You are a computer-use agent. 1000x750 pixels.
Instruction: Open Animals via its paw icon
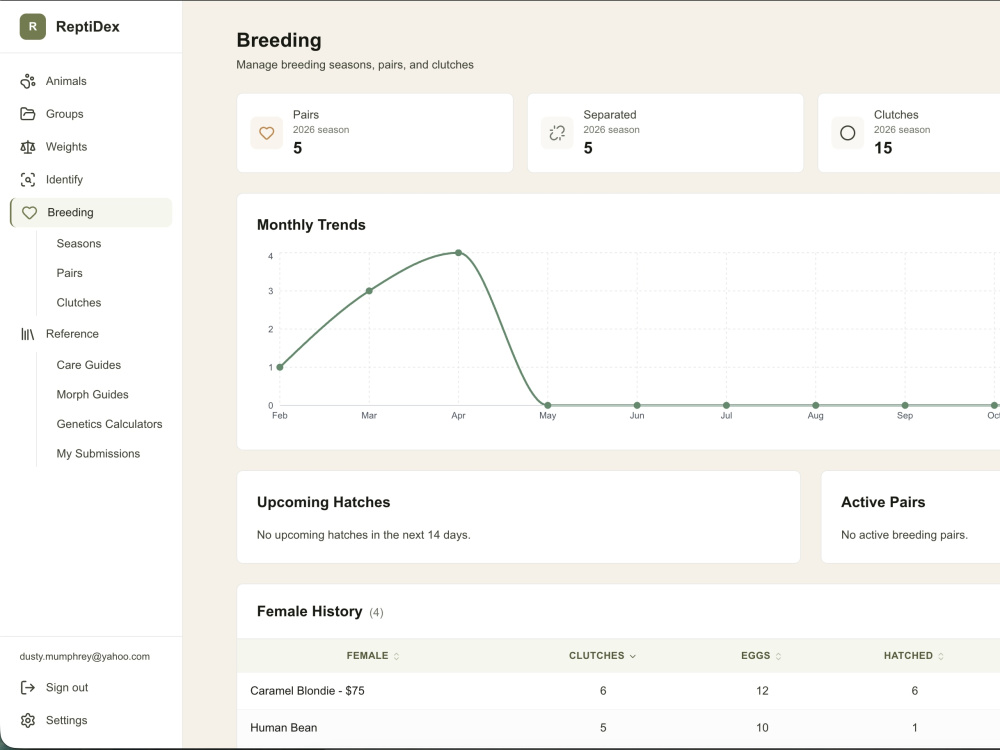tap(27, 81)
